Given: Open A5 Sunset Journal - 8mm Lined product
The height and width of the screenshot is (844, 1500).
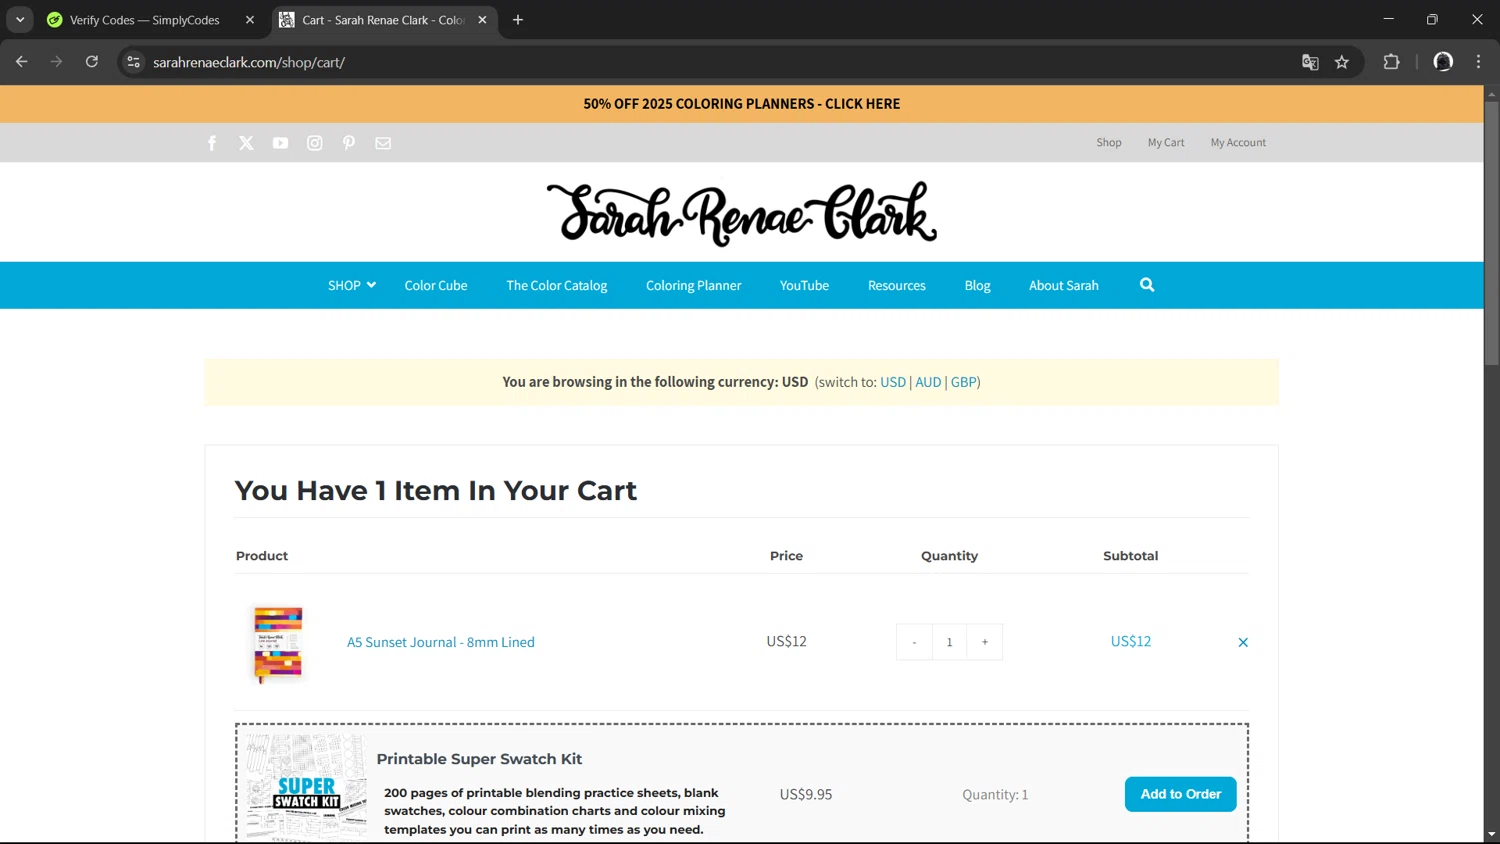Looking at the screenshot, I should [x=441, y=642].
